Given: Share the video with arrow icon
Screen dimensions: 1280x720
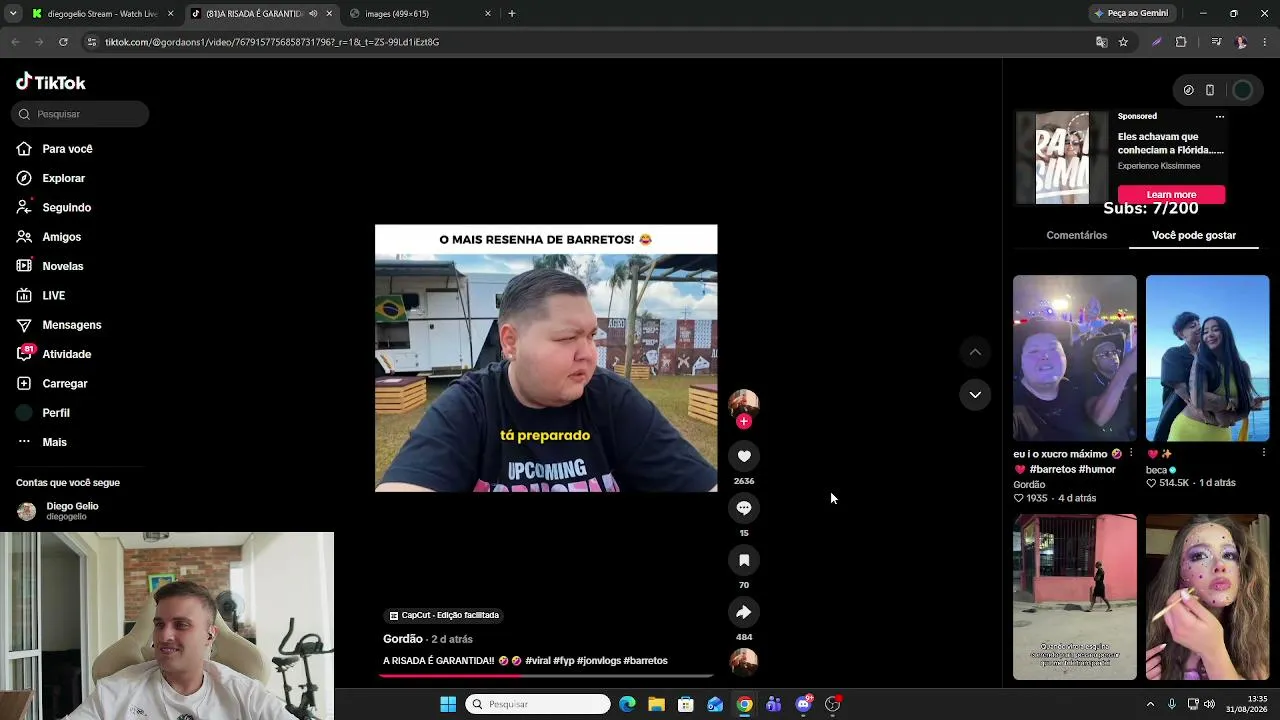Looking at the screenshot, I should pyautogui.click(x=744, y=612).
